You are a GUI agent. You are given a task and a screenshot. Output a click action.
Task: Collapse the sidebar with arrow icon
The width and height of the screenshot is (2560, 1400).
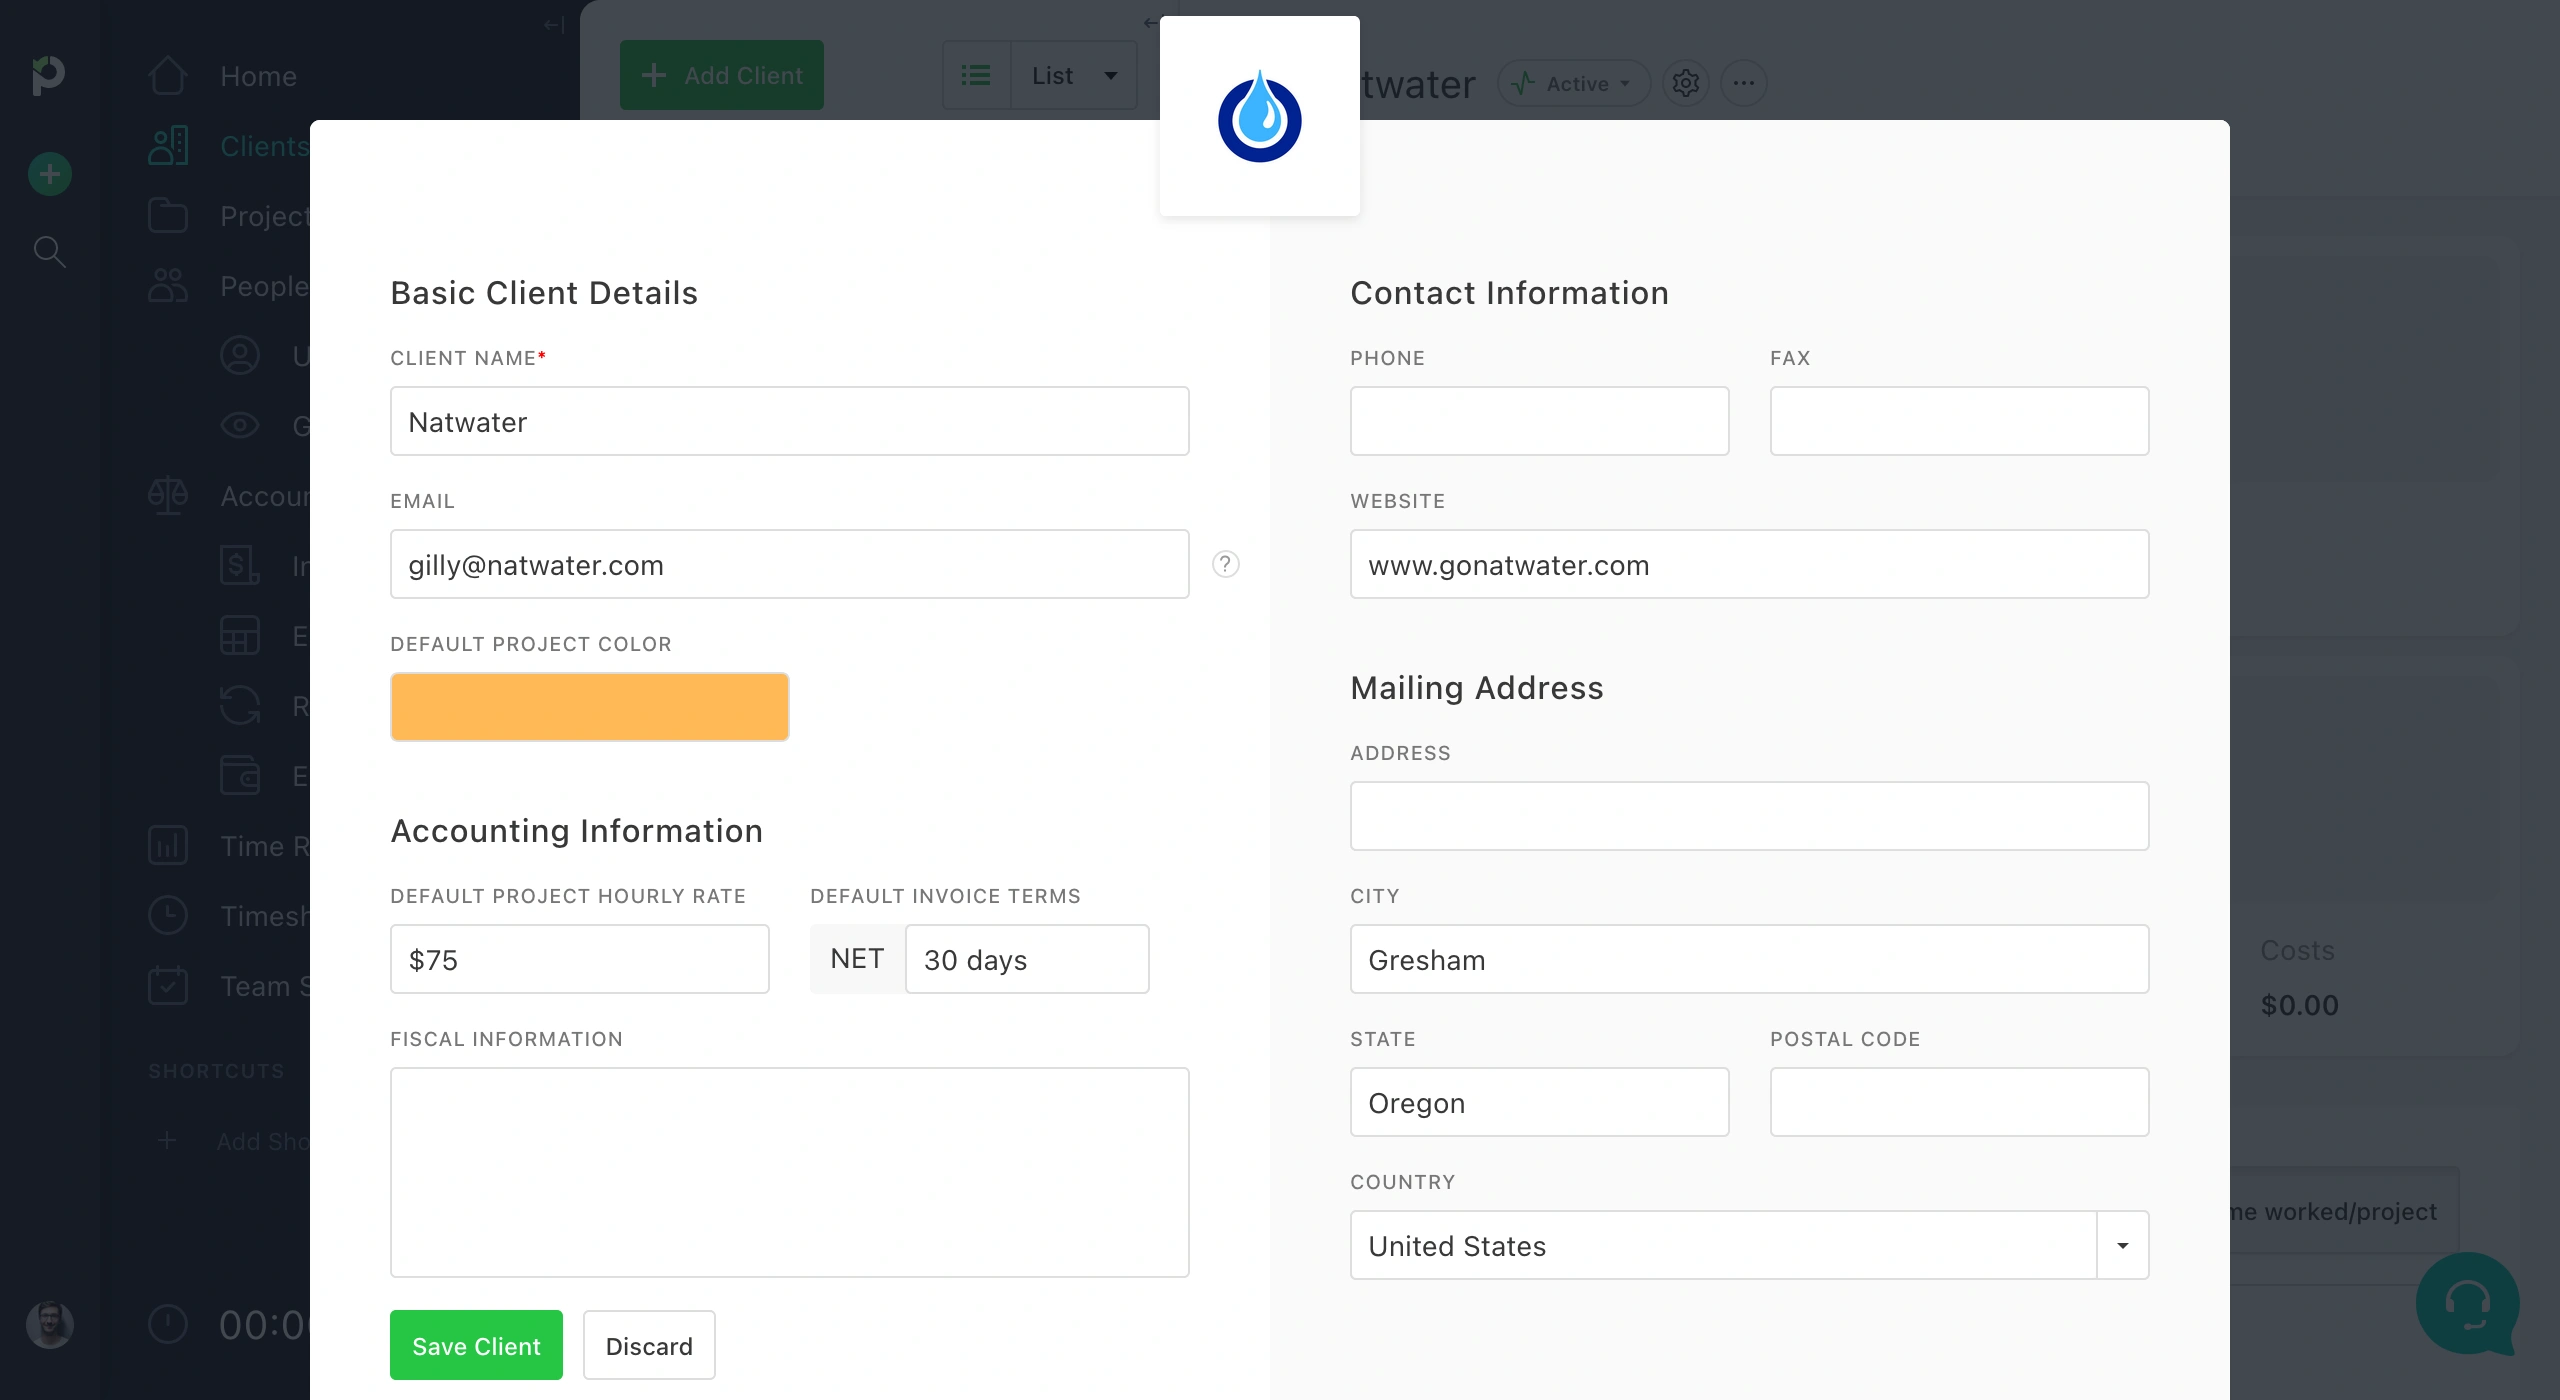click(x=554, y=25)
